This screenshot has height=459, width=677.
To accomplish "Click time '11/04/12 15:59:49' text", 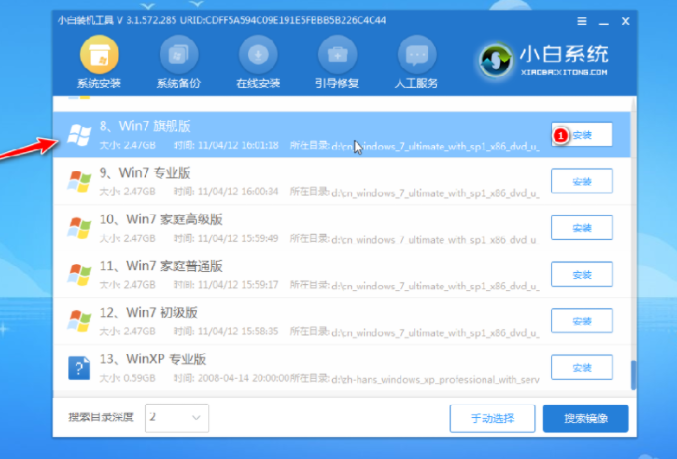I will [238, 238].
